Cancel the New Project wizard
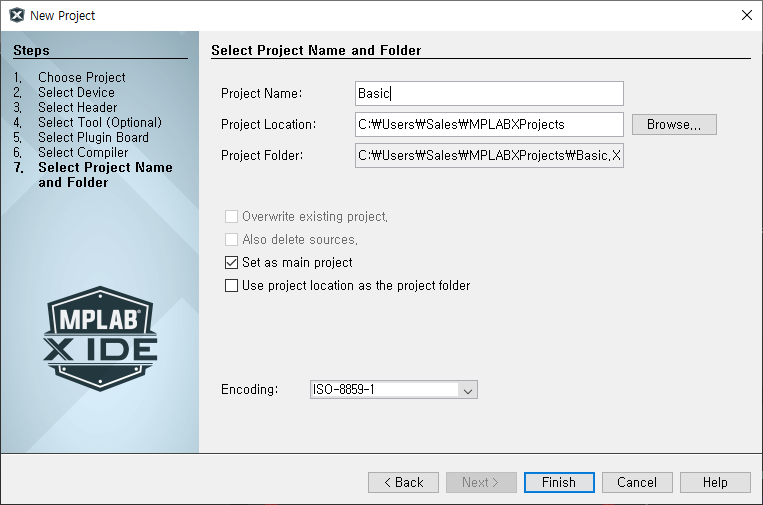This screenshot has height=505, width=763. click(637, 483)
